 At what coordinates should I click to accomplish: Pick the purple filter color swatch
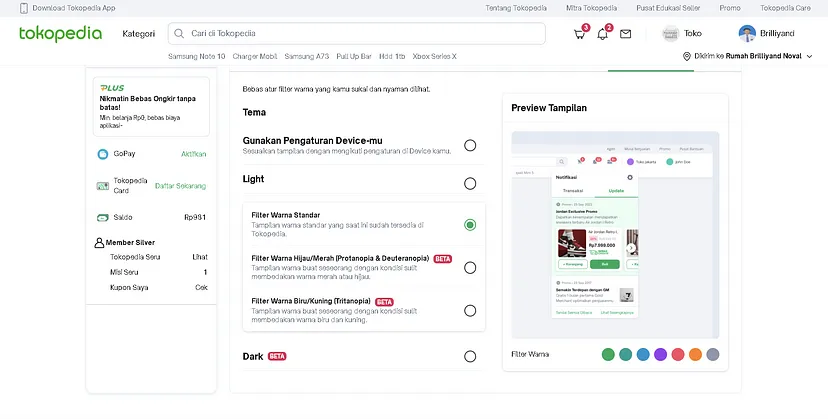661,355
